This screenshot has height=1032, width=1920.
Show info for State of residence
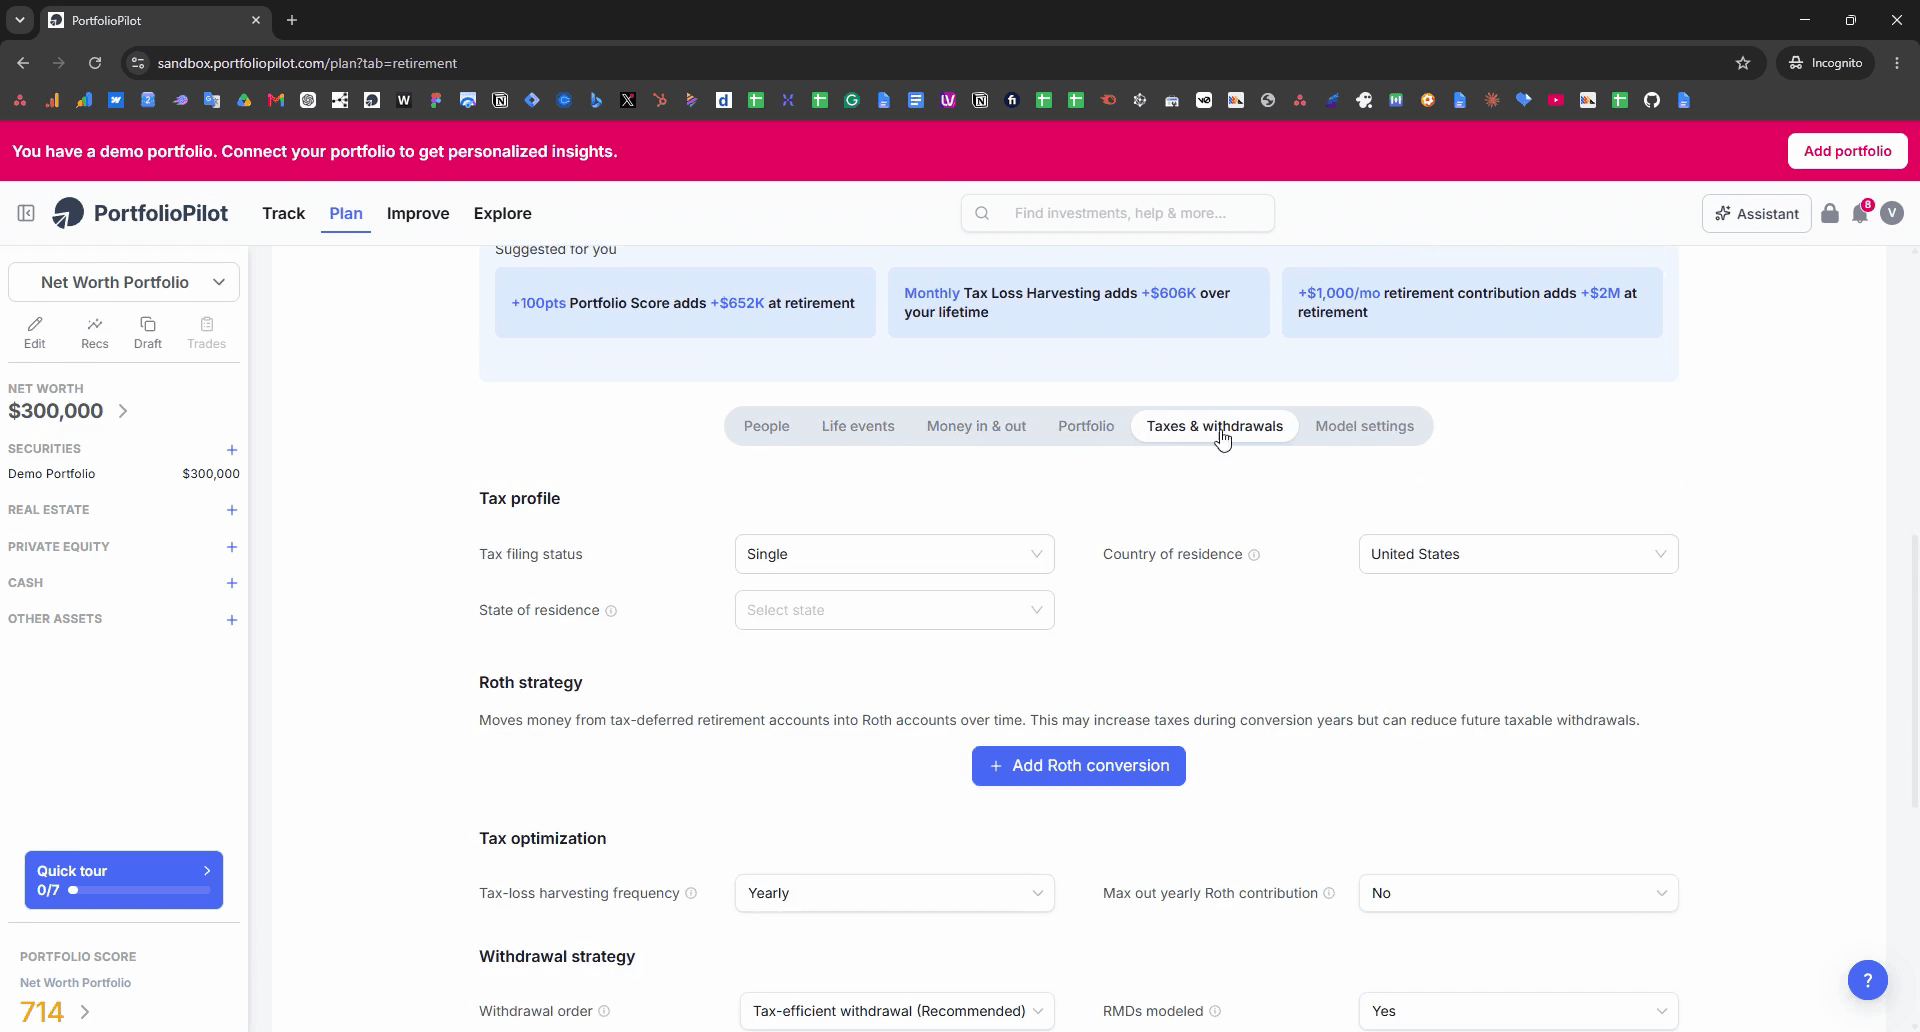pos(611,611)
